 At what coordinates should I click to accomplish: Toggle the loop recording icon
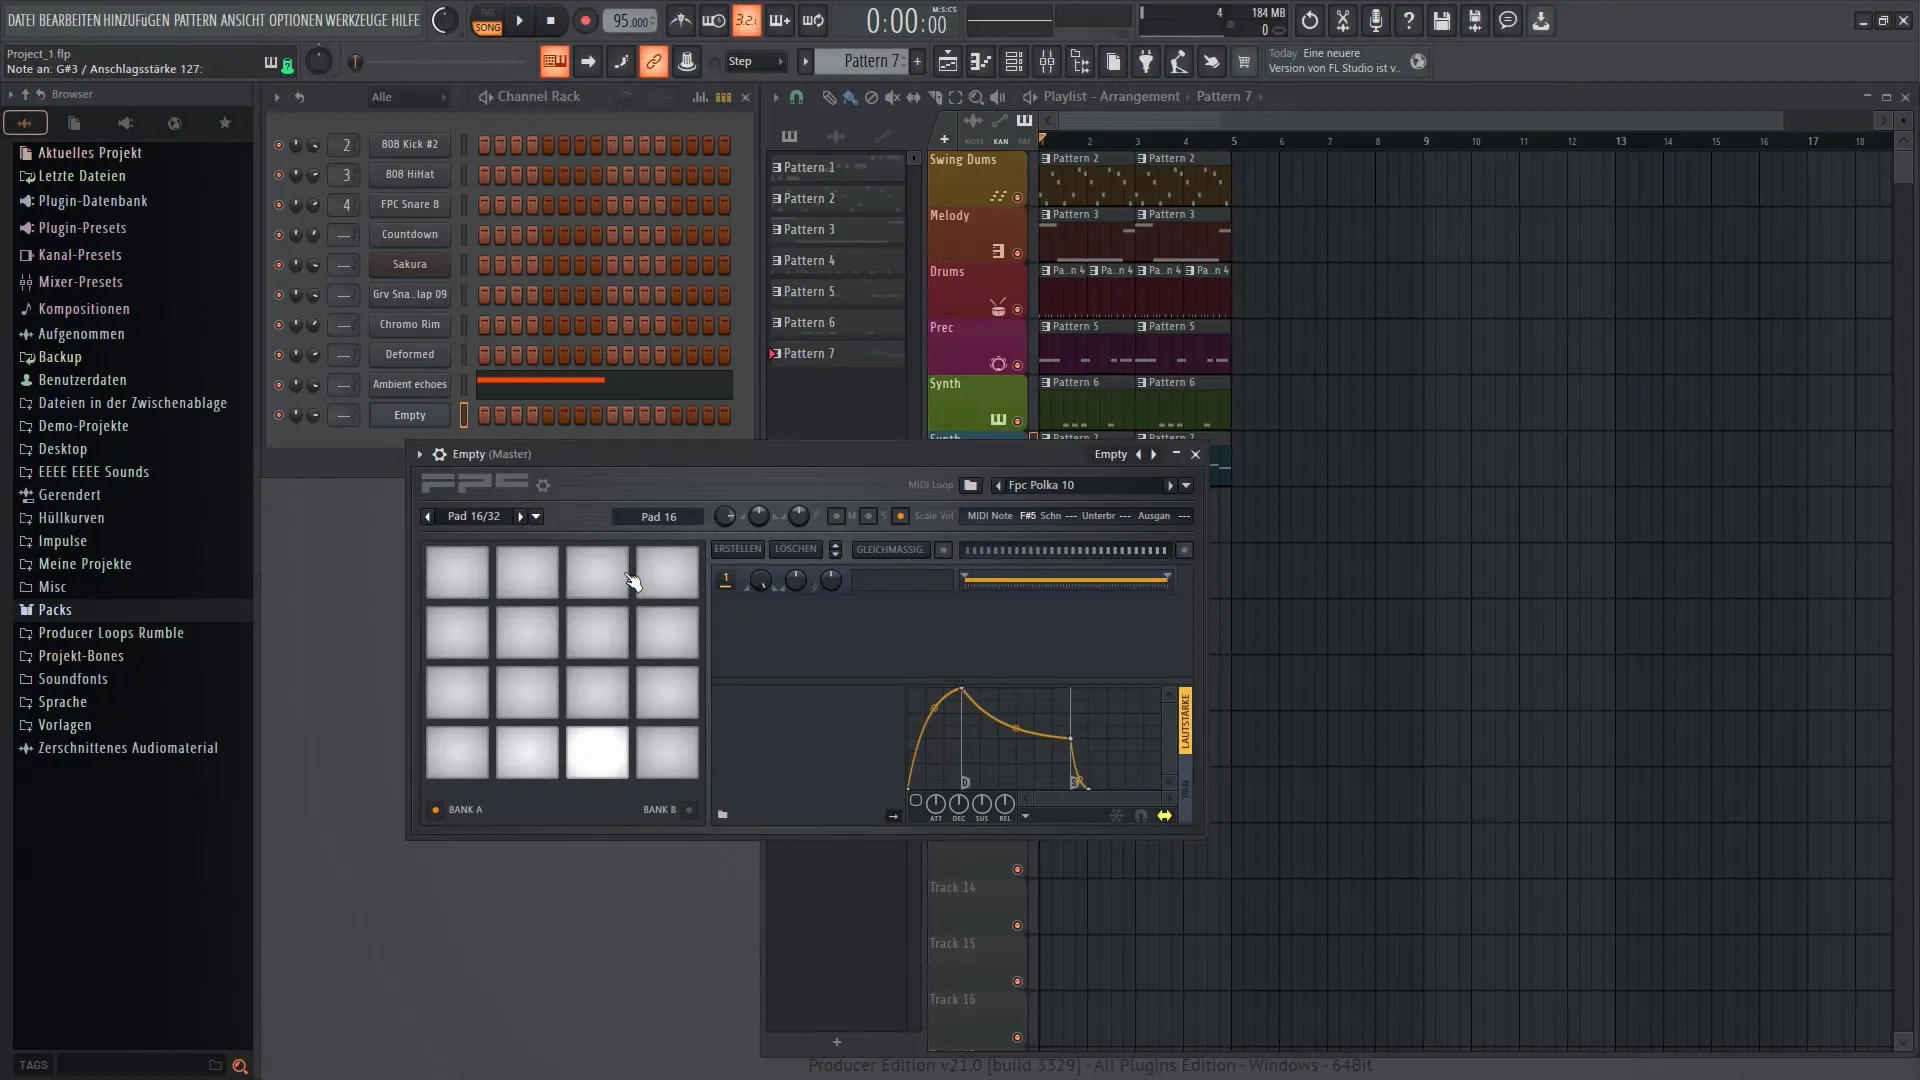coord(813,20)
